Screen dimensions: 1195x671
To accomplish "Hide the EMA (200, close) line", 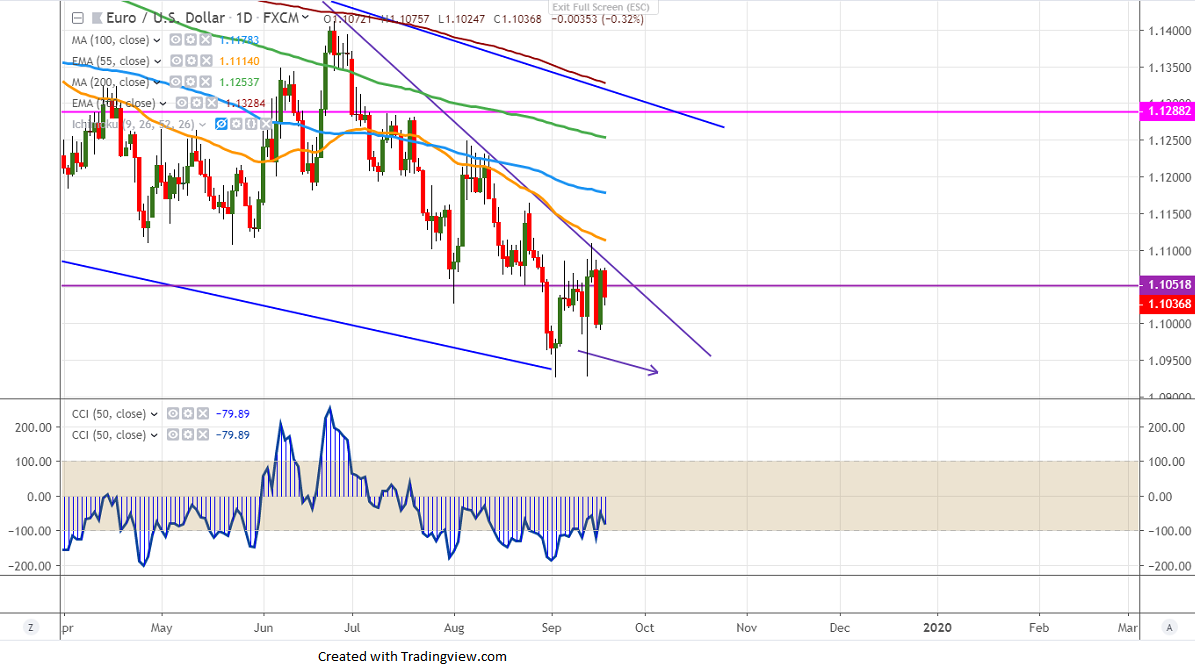I will coord(181,103).
